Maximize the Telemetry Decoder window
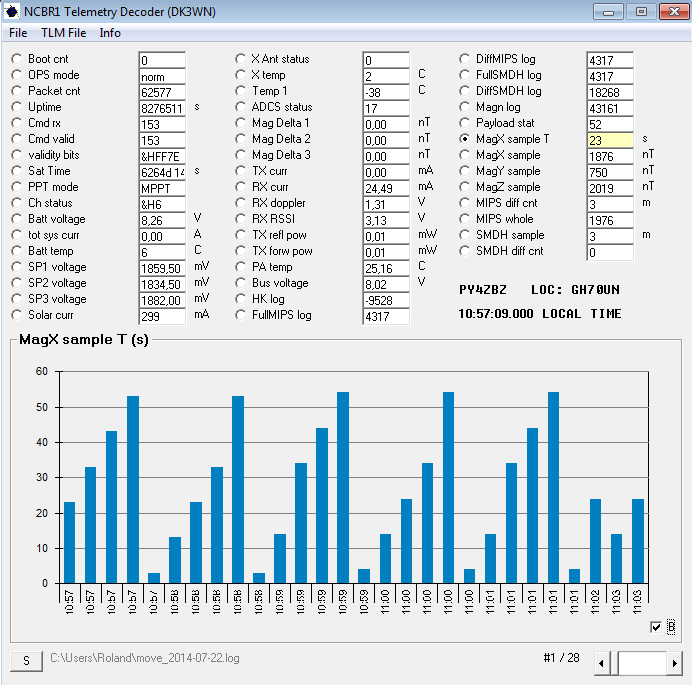The width and height of the screenshot is (692, 685). tap(641, 12)
